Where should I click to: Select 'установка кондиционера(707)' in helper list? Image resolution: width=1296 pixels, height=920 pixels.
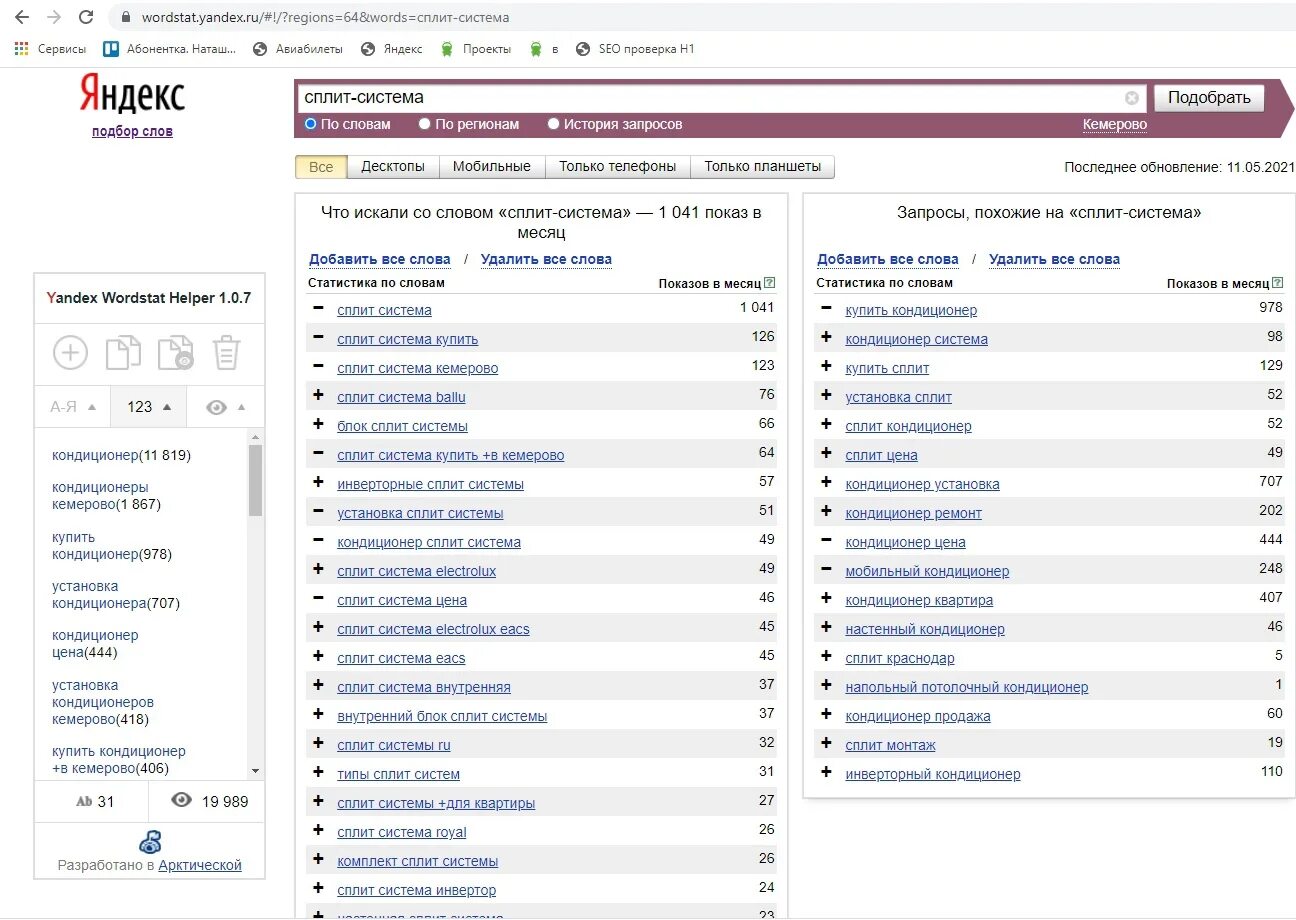[116, 595]
